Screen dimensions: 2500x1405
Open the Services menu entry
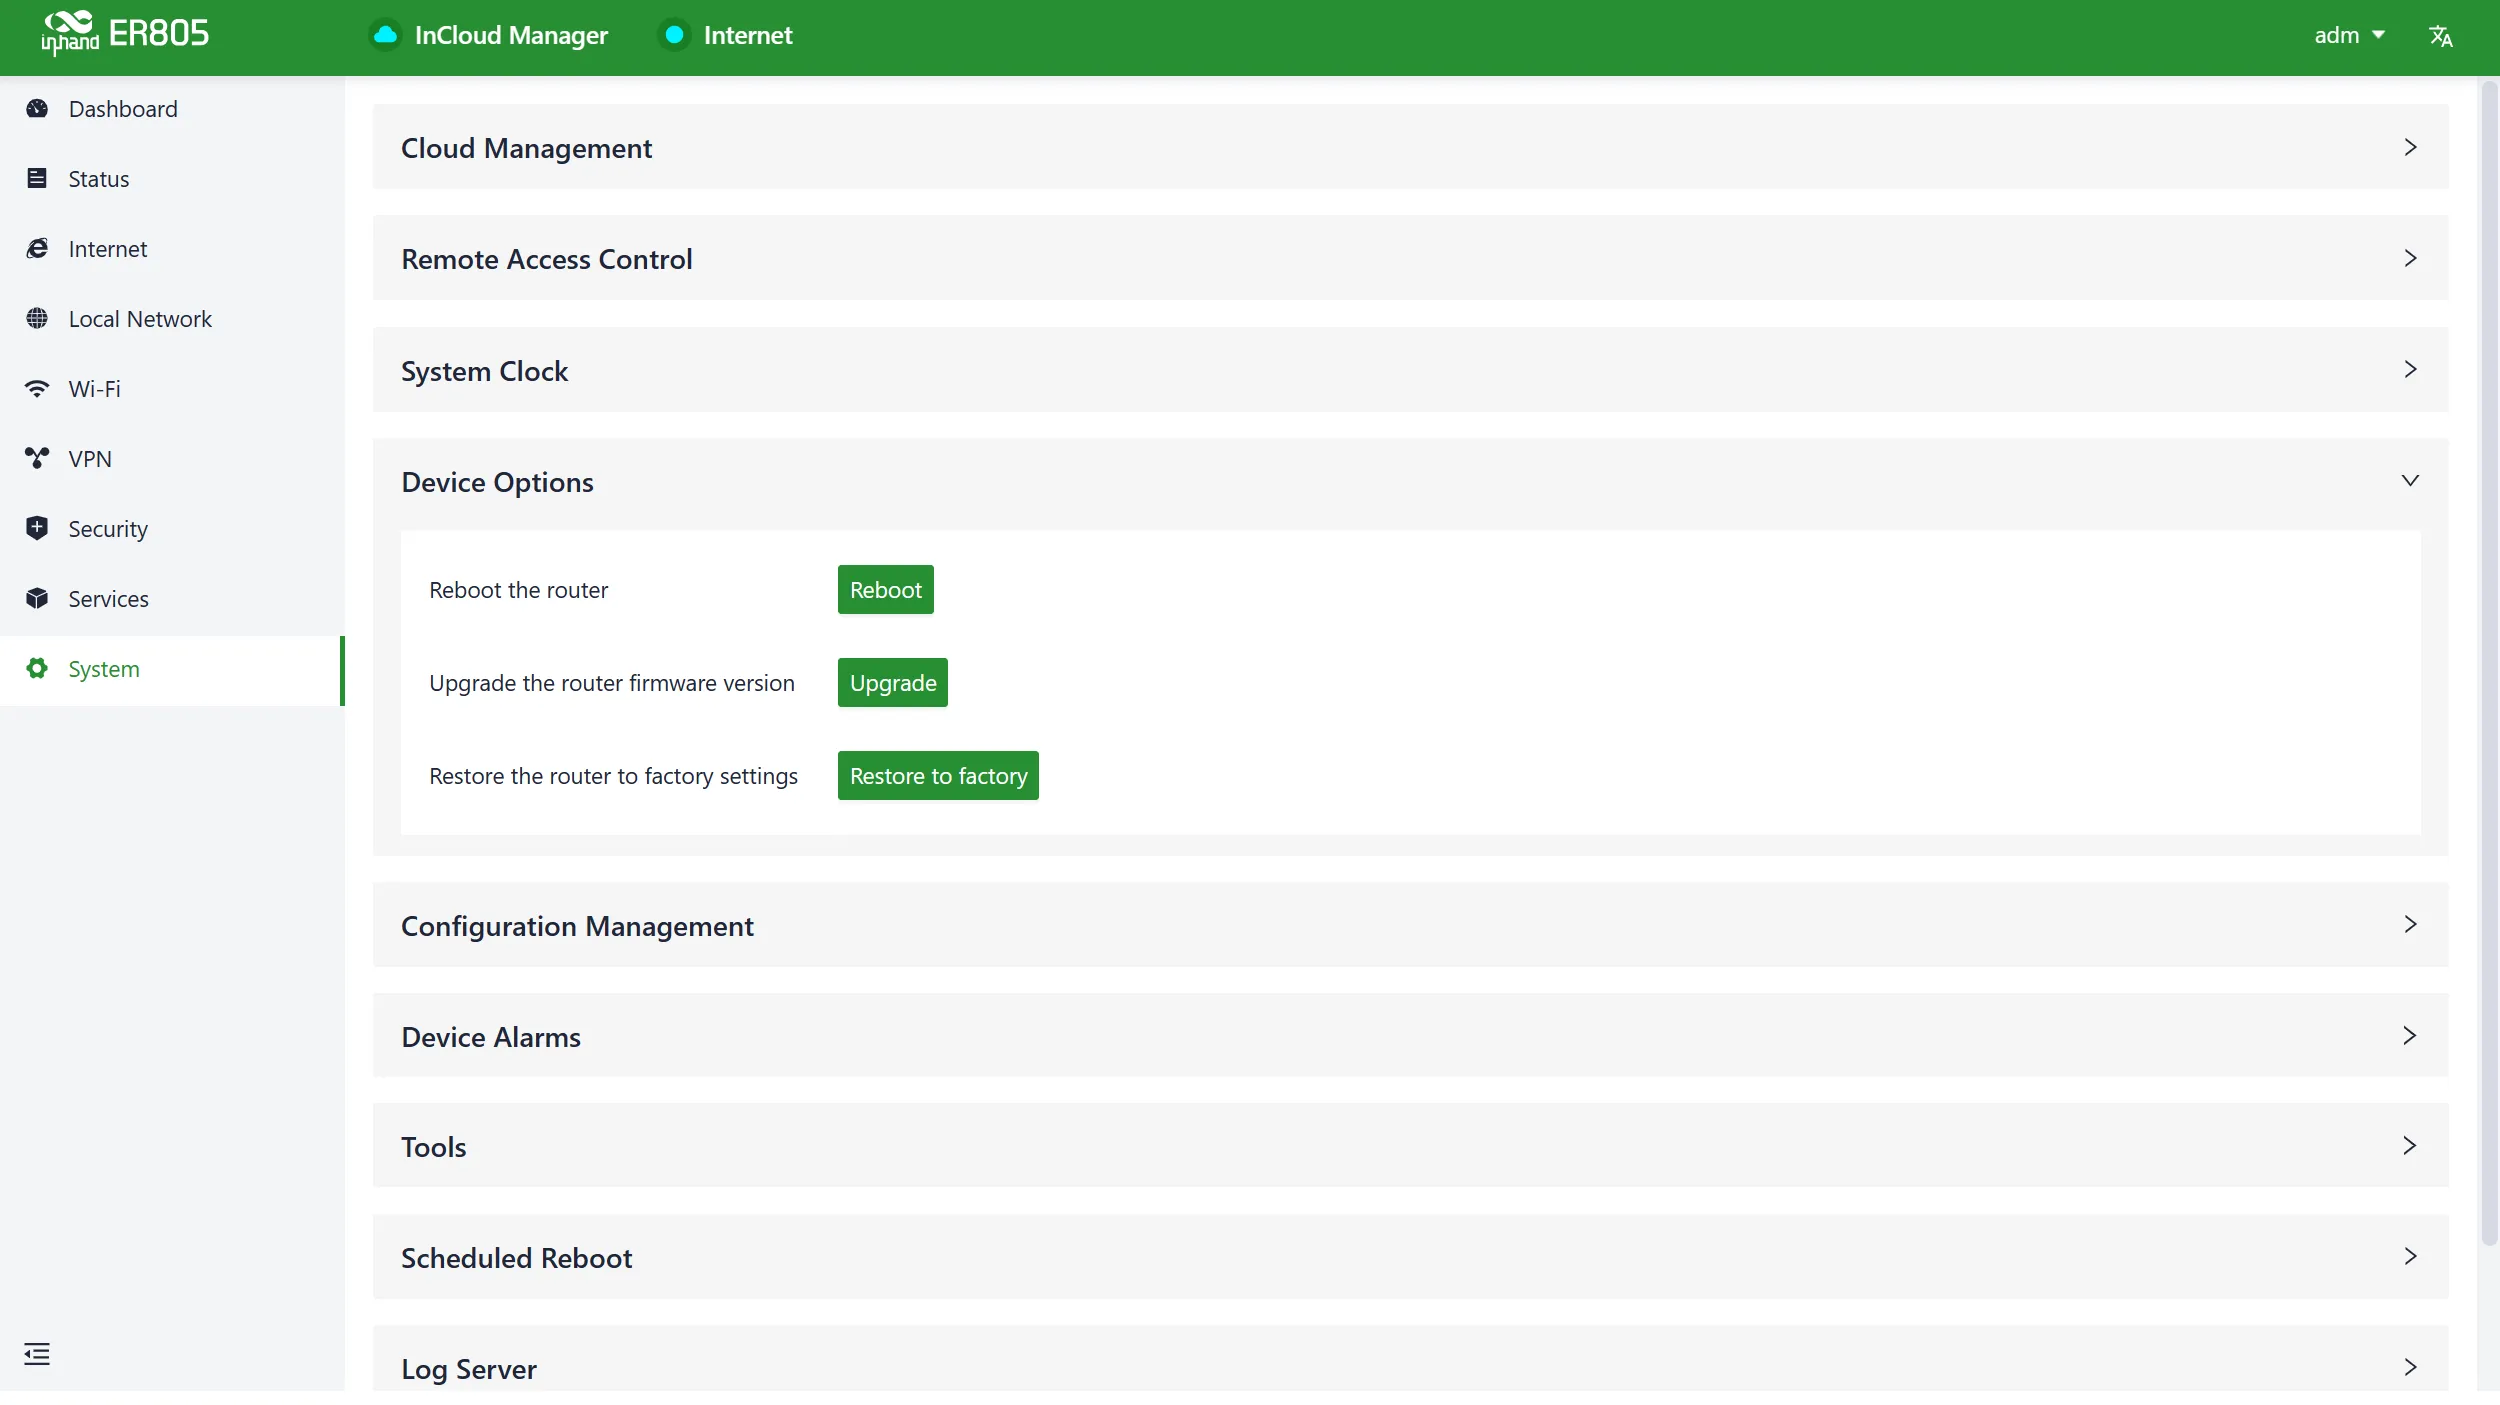click(x=172, y=599)
